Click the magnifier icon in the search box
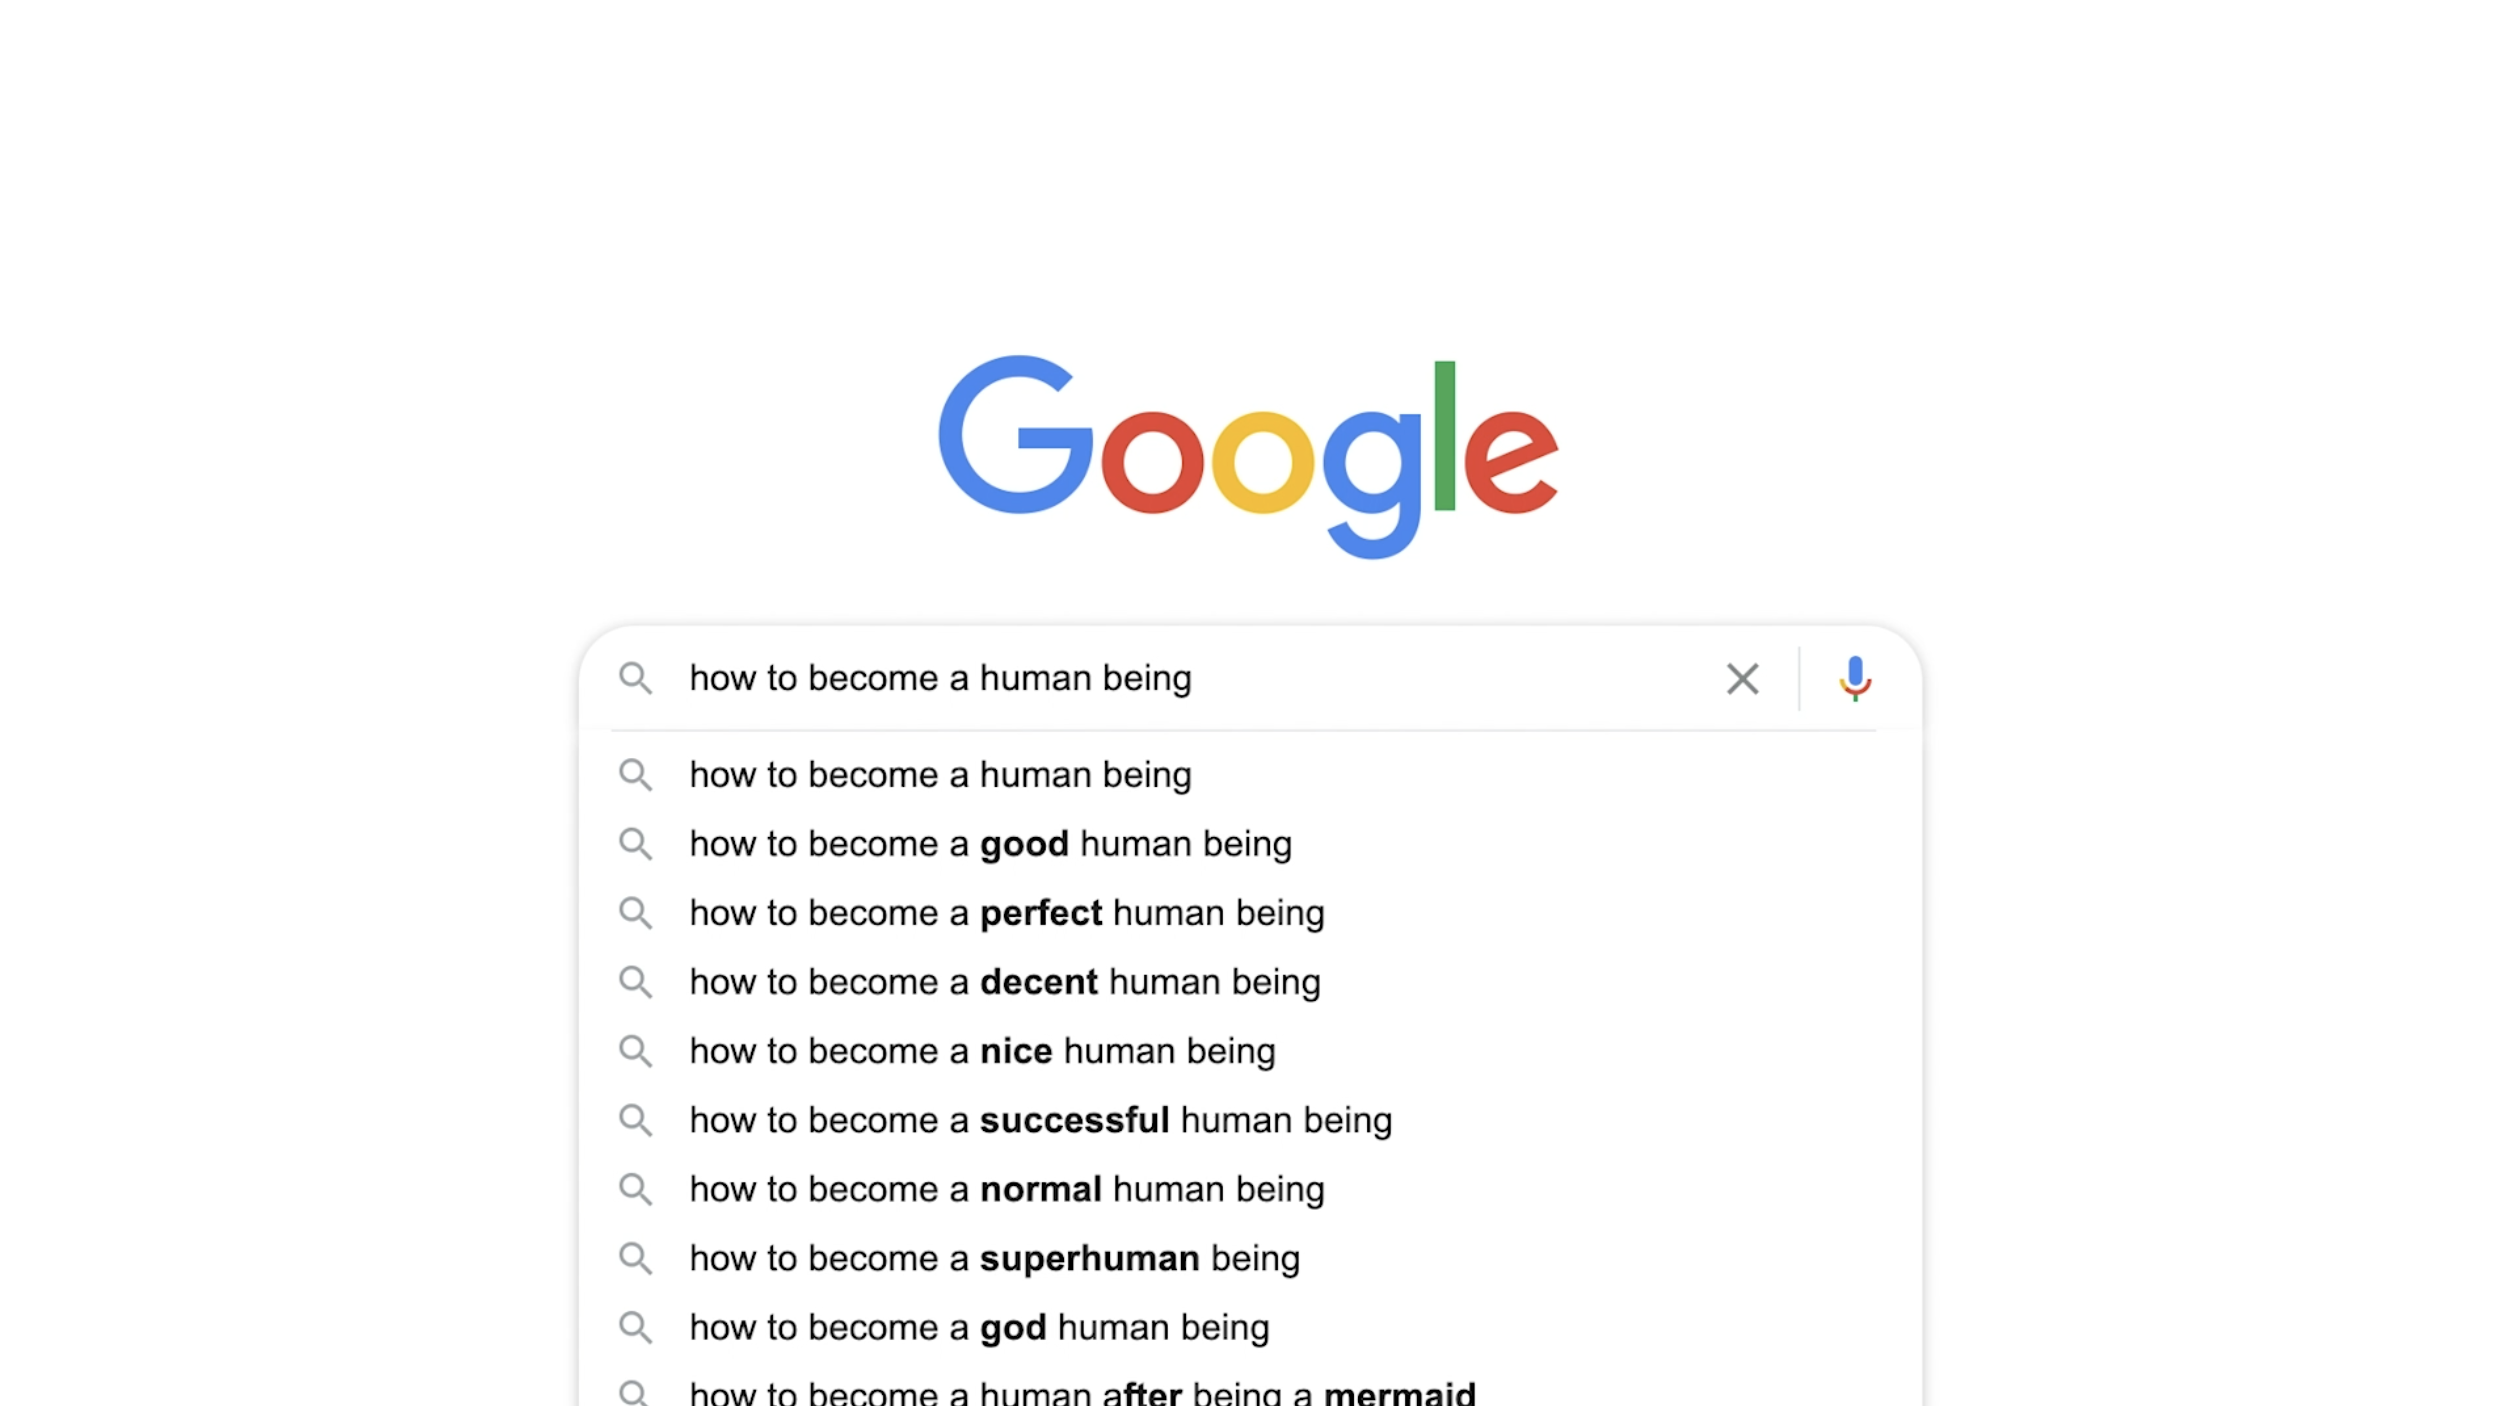 pos(635,678)
